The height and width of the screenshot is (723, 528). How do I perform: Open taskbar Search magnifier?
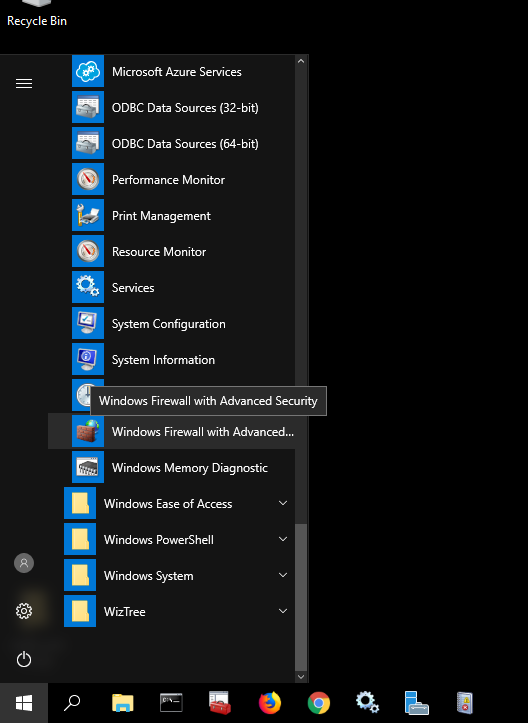tap(72, 703)
